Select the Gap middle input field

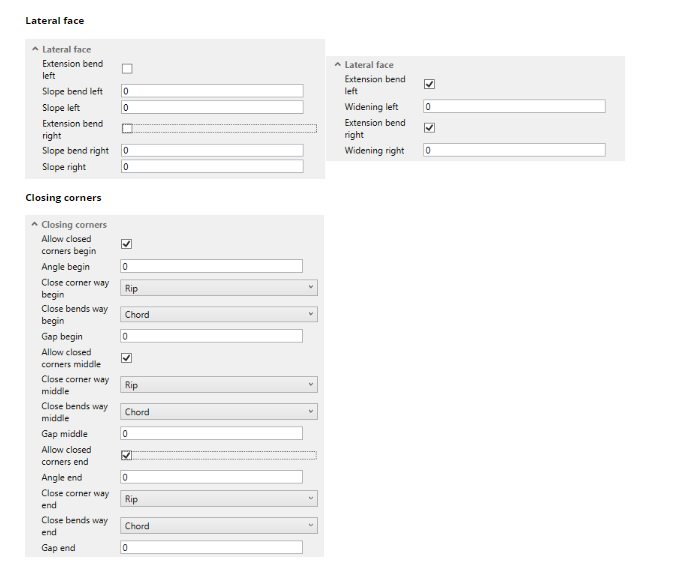212,434
